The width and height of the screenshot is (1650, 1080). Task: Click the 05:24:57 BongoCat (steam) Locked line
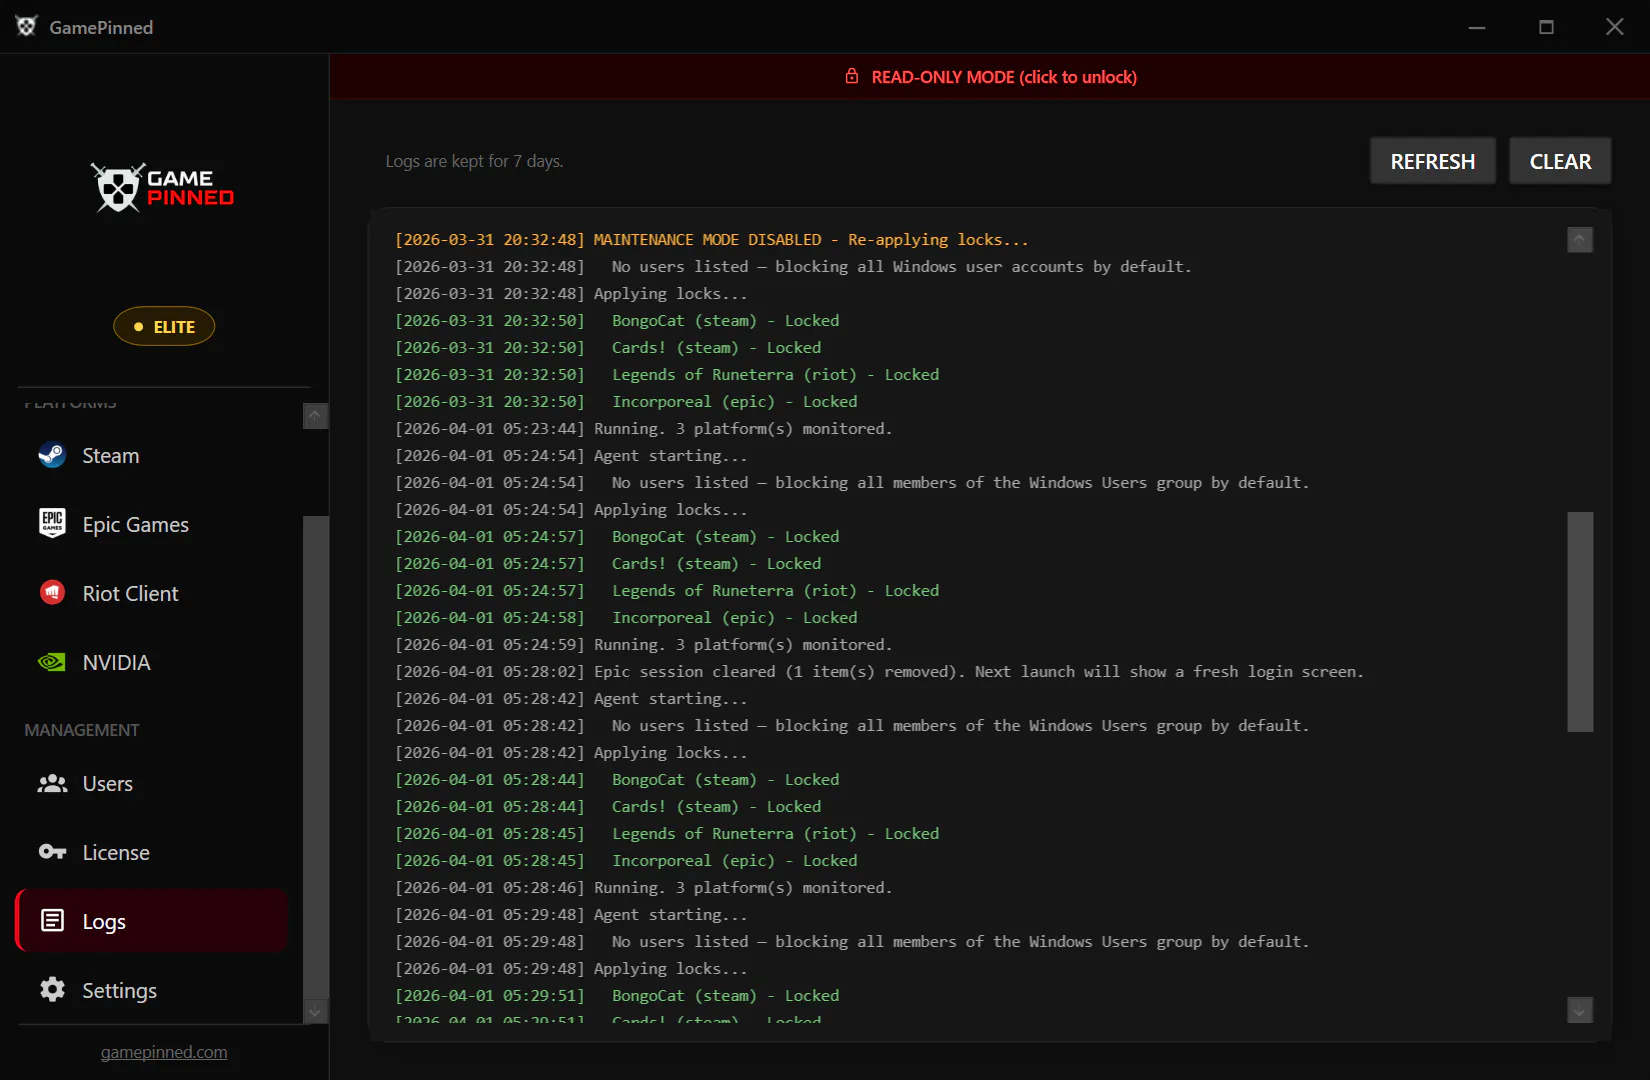coord(617,536)
